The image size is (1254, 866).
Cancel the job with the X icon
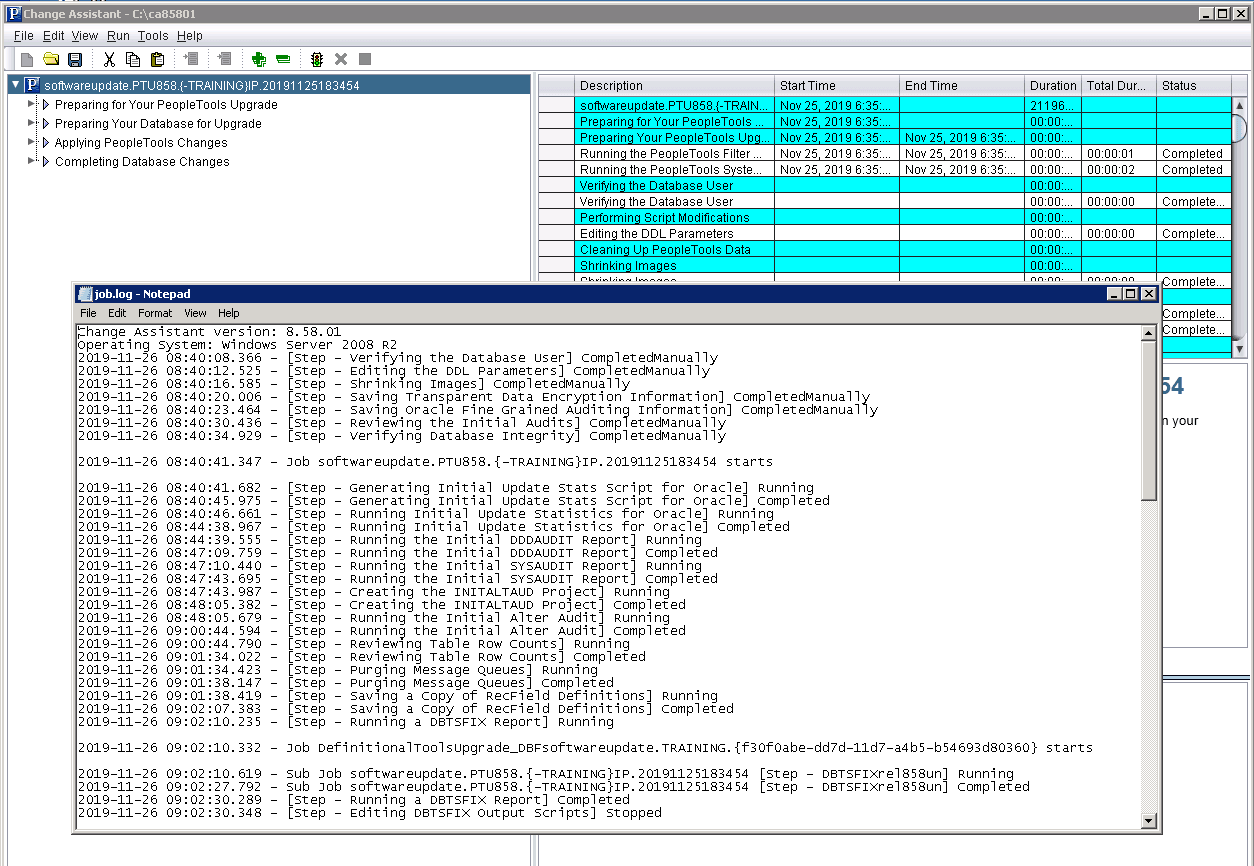pos(339,58)
